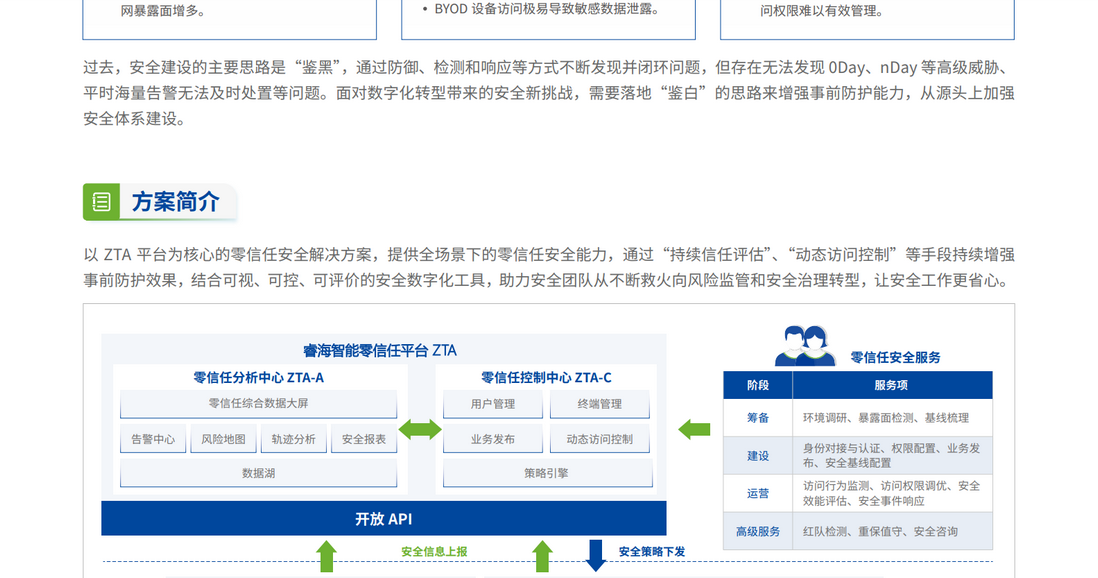Select the 动态访问控制 box
This screenshot has width=1098, height=578.
[x=599, y=439]
